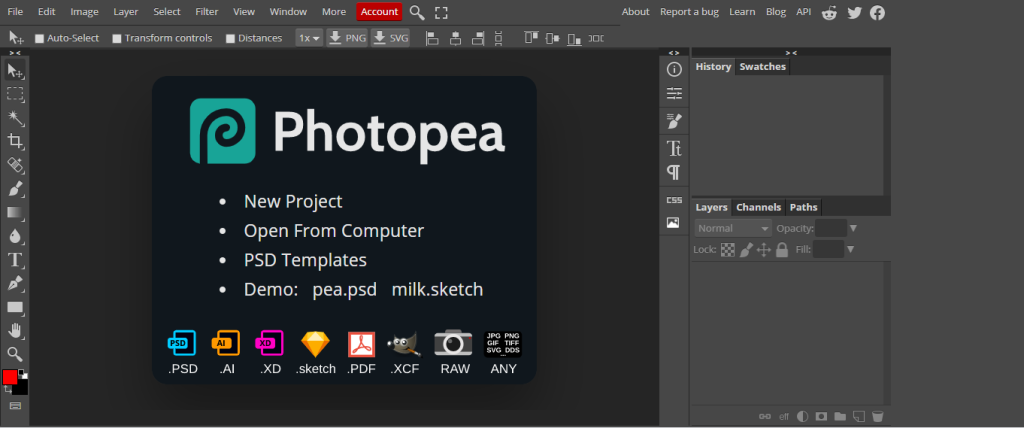This screenshot has height=428, width=1024.
Task: Expand the 1x export scale dropdown
Action: [309, 38]
